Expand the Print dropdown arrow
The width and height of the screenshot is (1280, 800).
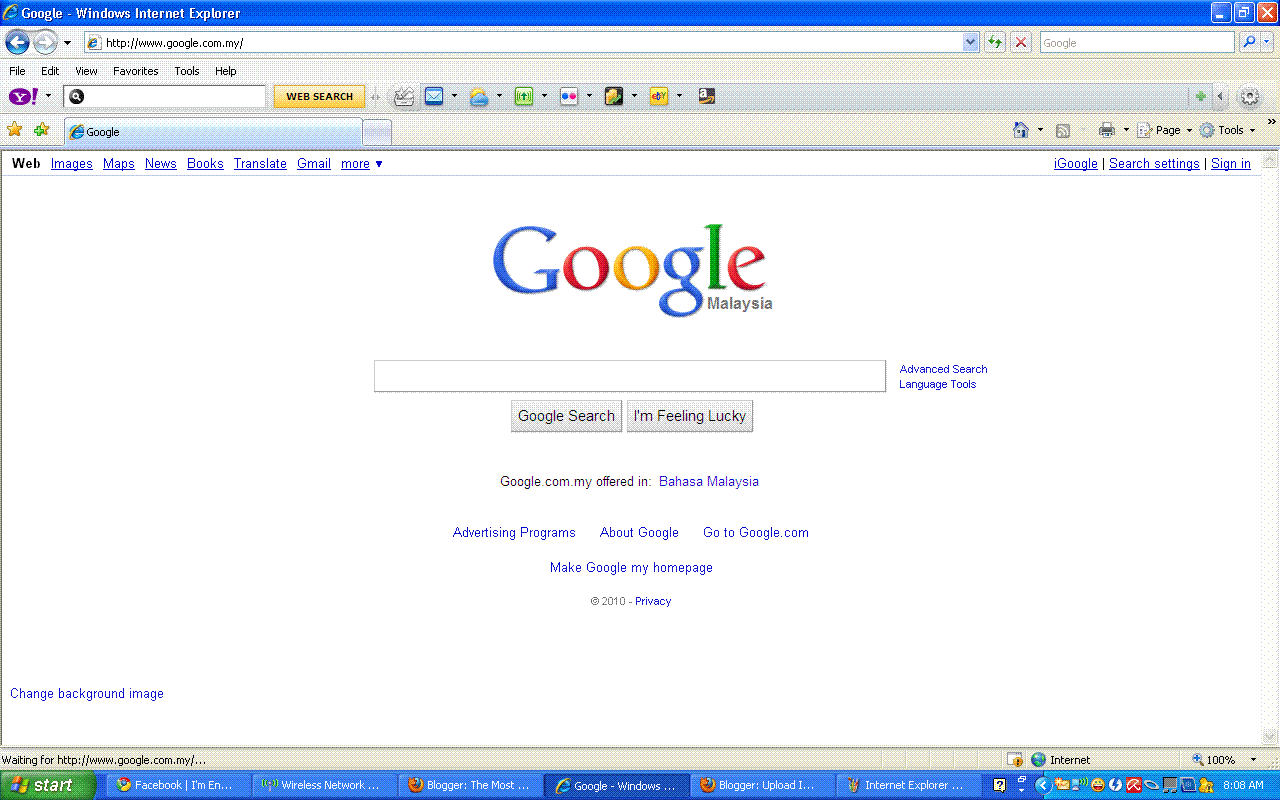pyautogui.click(x=1126, y=130)
